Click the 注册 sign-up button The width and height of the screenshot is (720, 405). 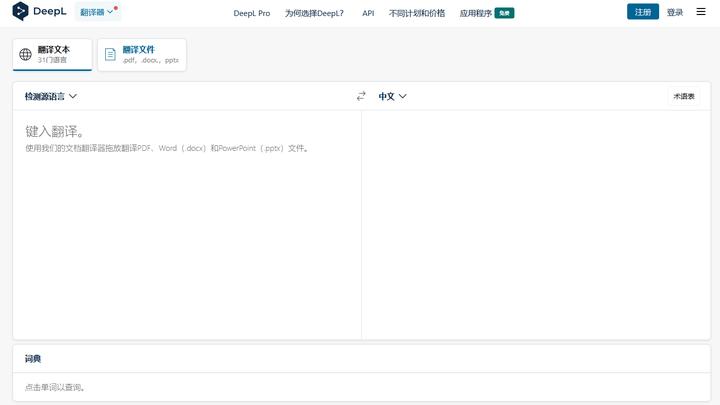(x=642, y=12)
